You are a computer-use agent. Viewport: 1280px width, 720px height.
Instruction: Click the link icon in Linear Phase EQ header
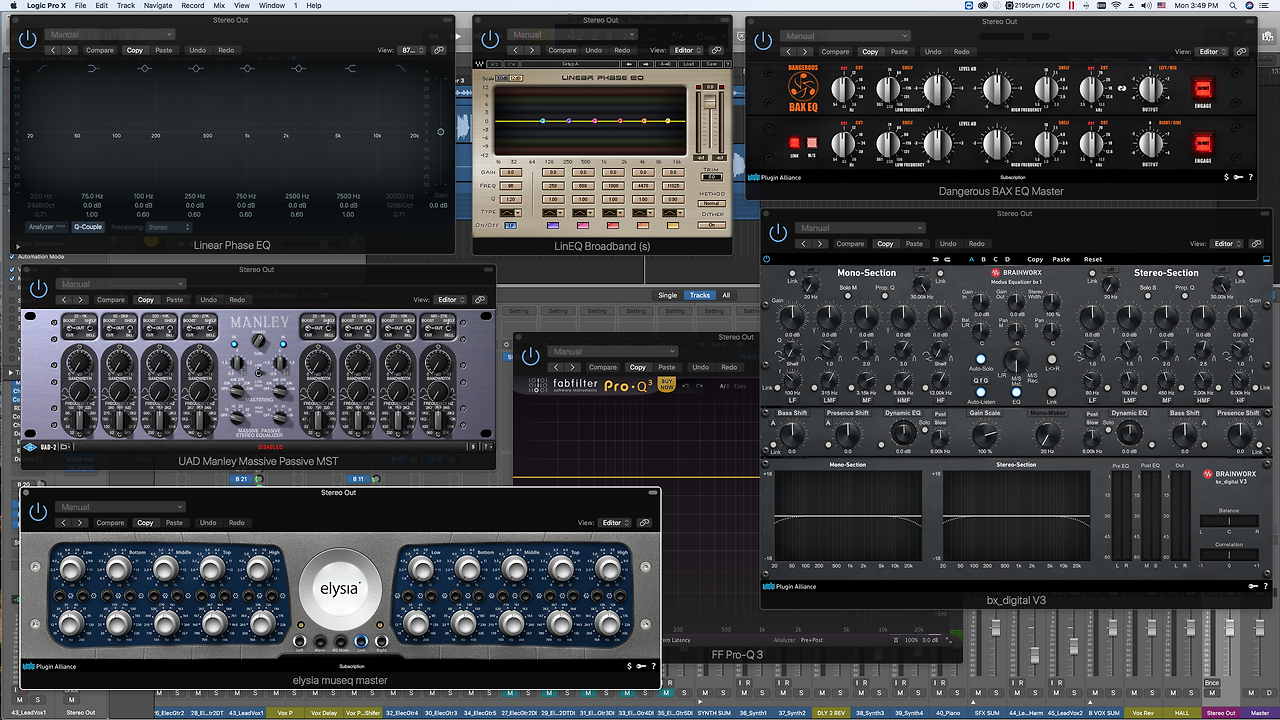[x=439, y=50]
